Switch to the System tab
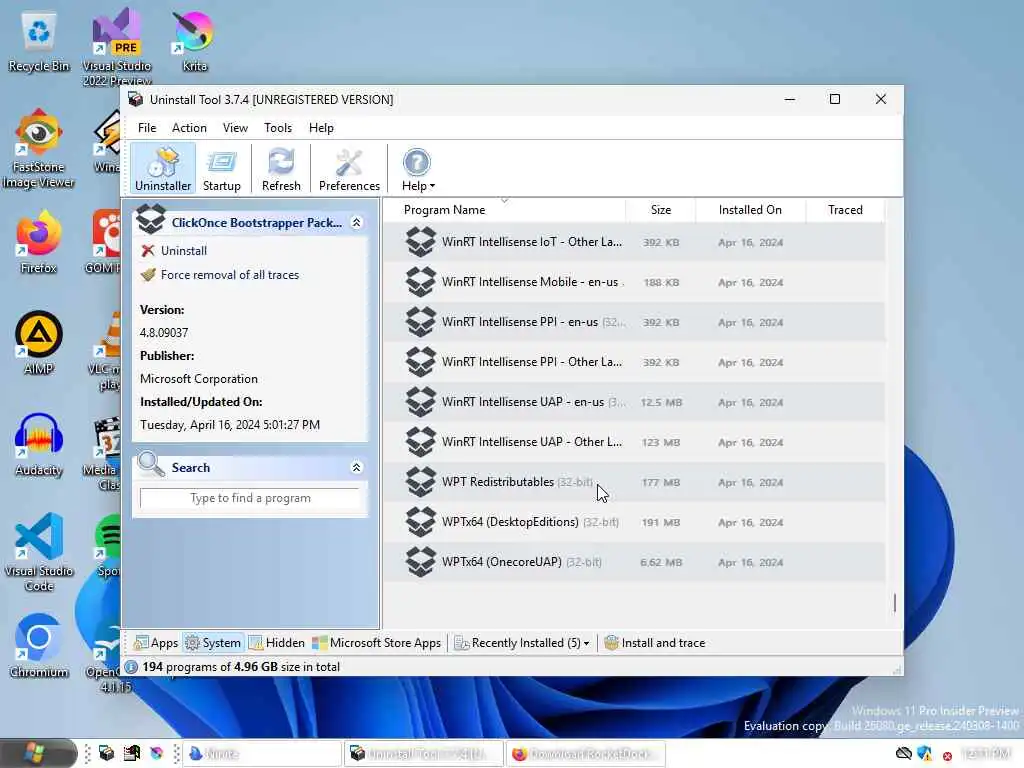 click(x=213, y=643)
